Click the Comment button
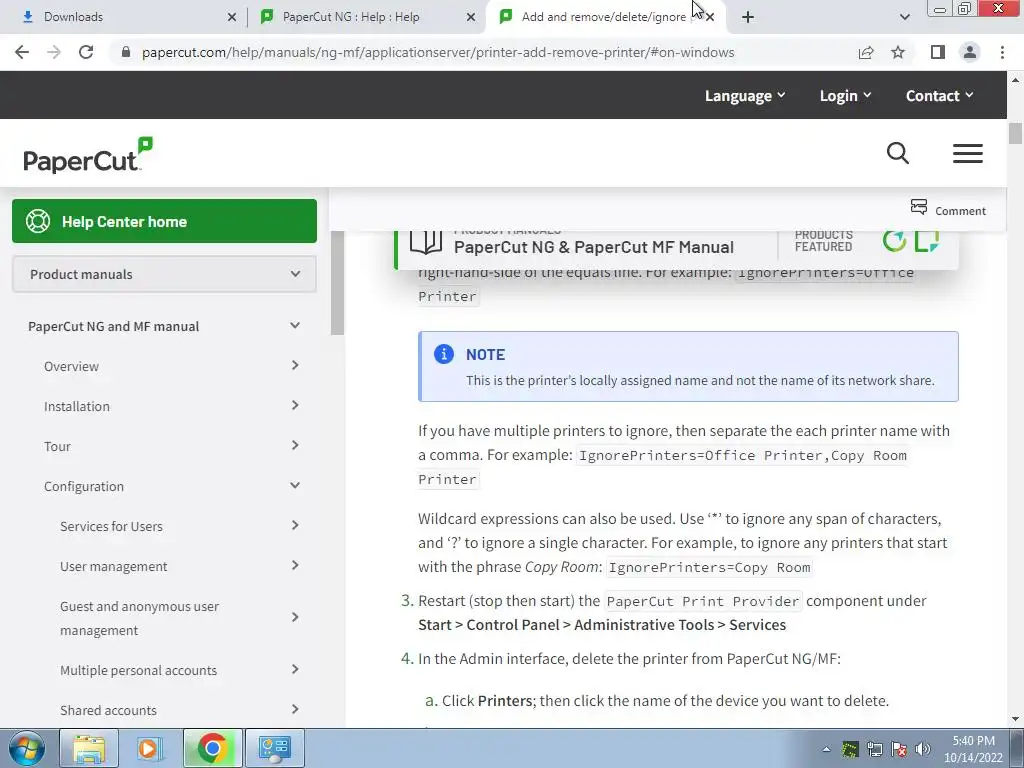The height and width of the screenshot is (768, 1024). pos(948,210)
